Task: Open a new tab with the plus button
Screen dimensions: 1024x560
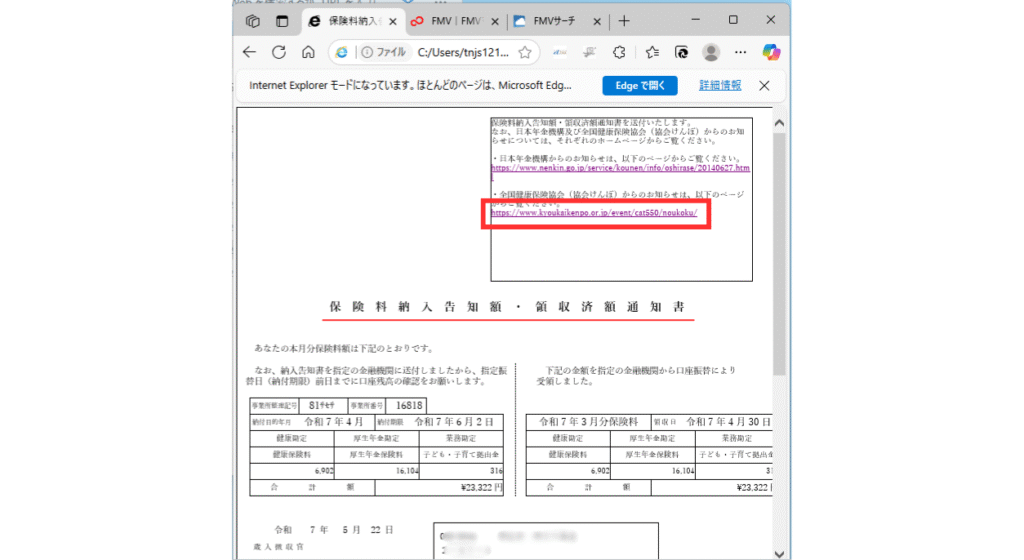Action: click(624, 22)
